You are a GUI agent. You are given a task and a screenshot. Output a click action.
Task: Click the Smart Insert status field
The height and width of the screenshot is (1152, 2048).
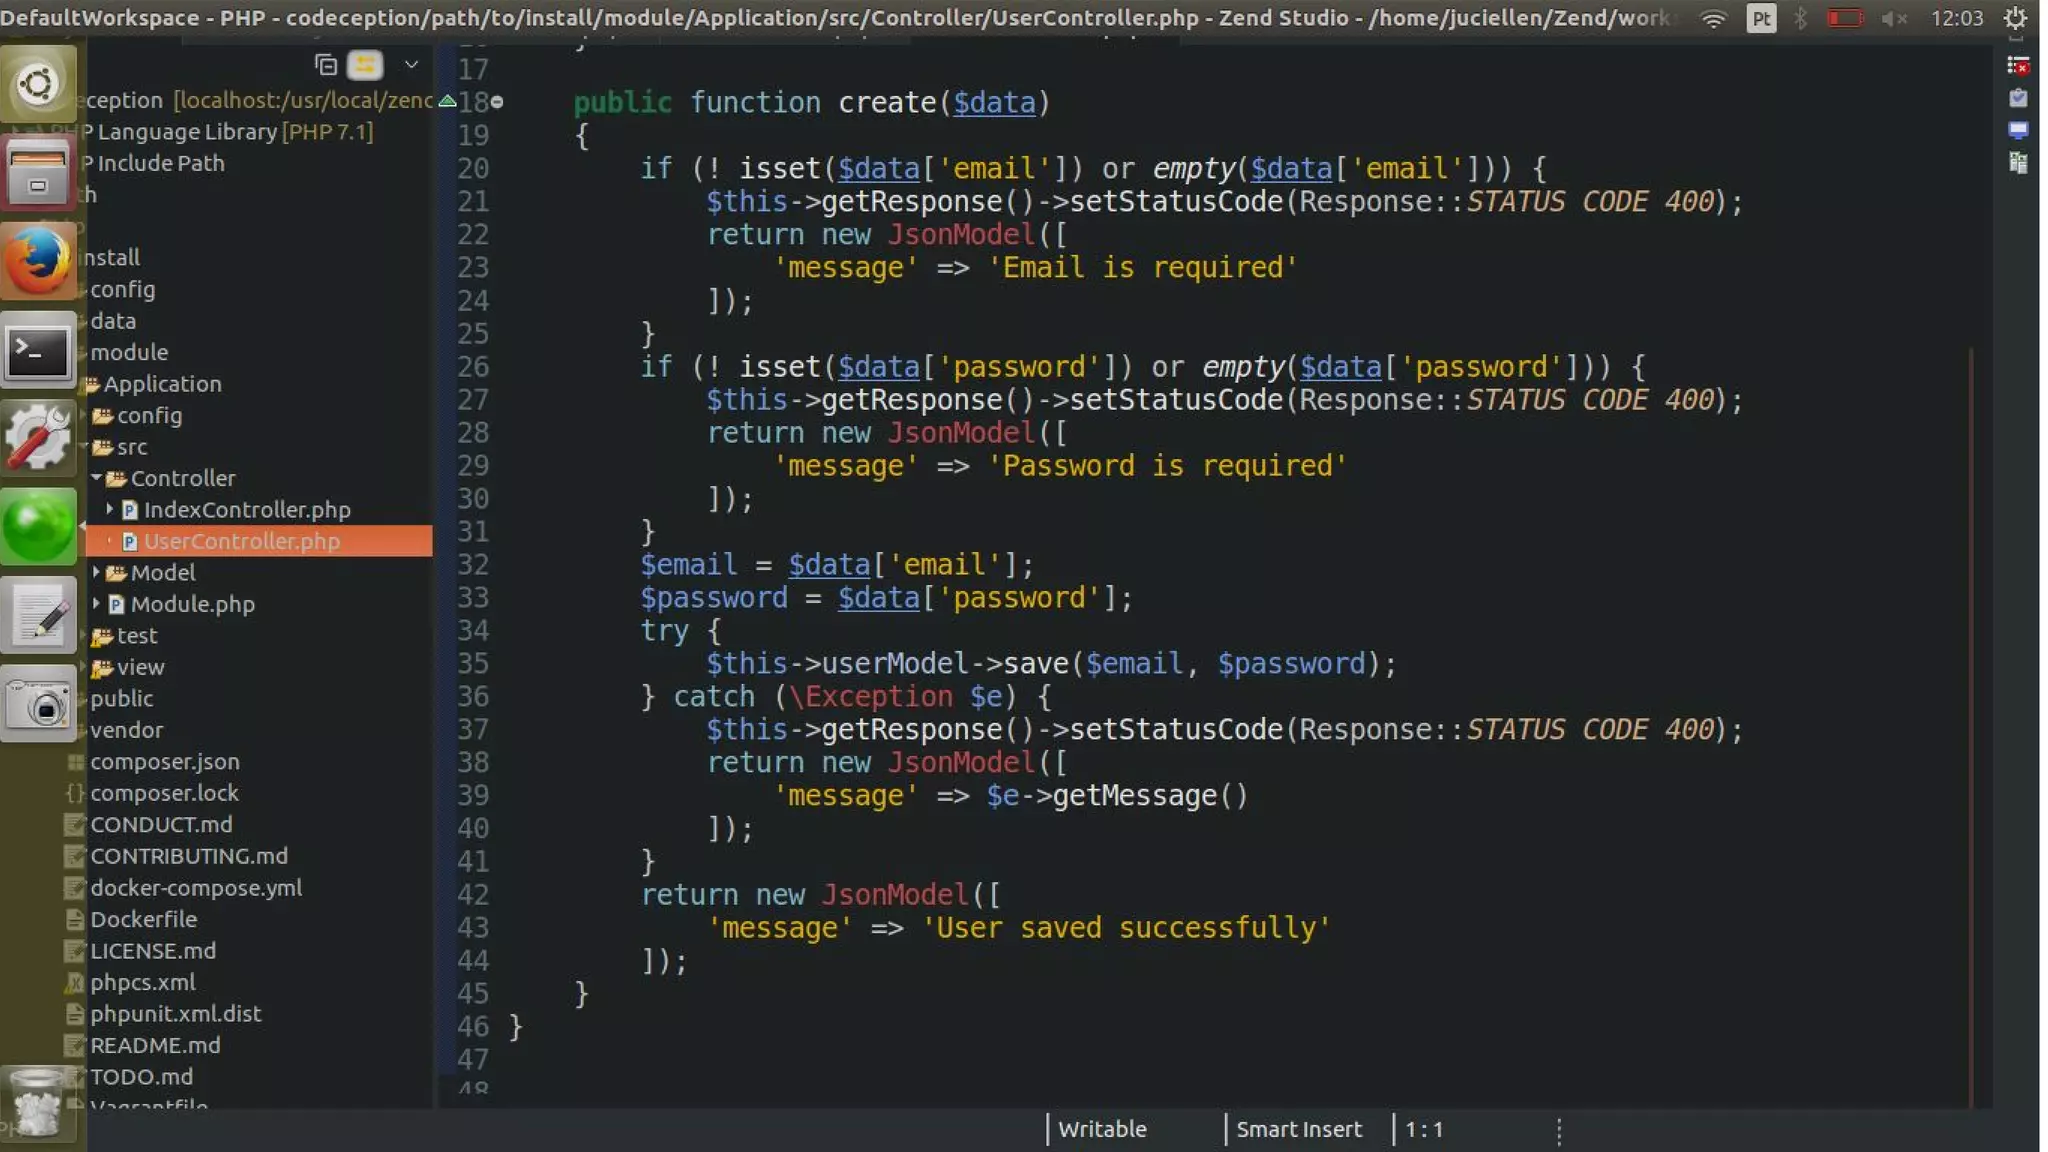[x=1298, y=1129]
